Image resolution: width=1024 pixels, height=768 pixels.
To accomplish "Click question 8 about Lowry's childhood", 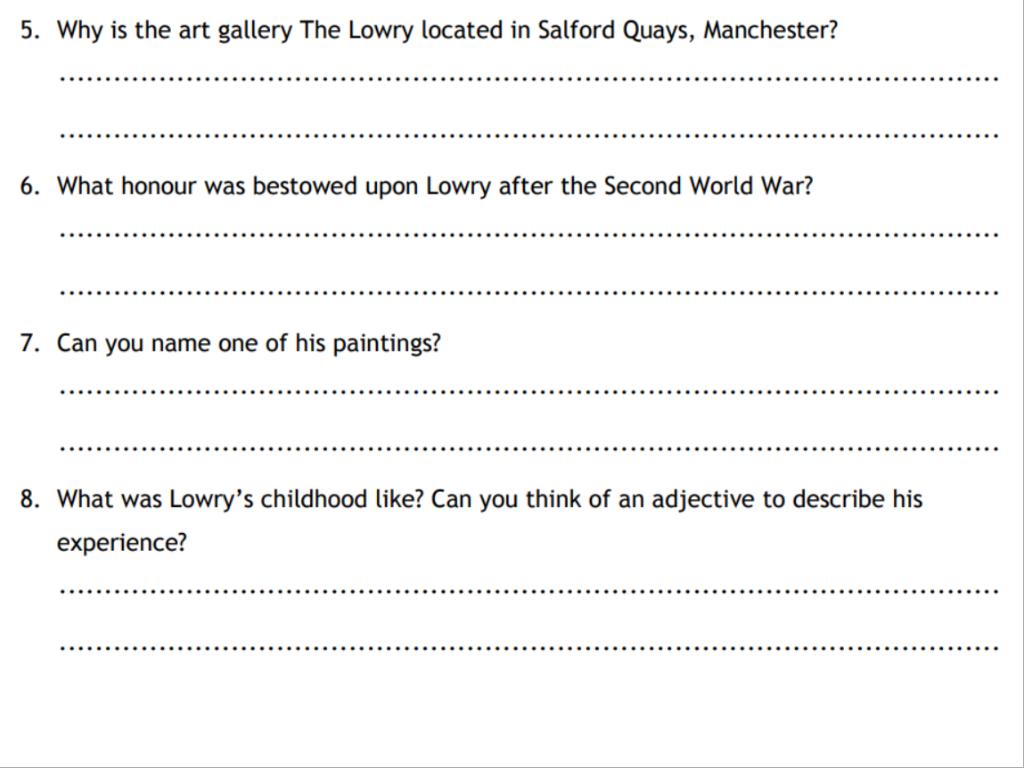I will point(490,521).
